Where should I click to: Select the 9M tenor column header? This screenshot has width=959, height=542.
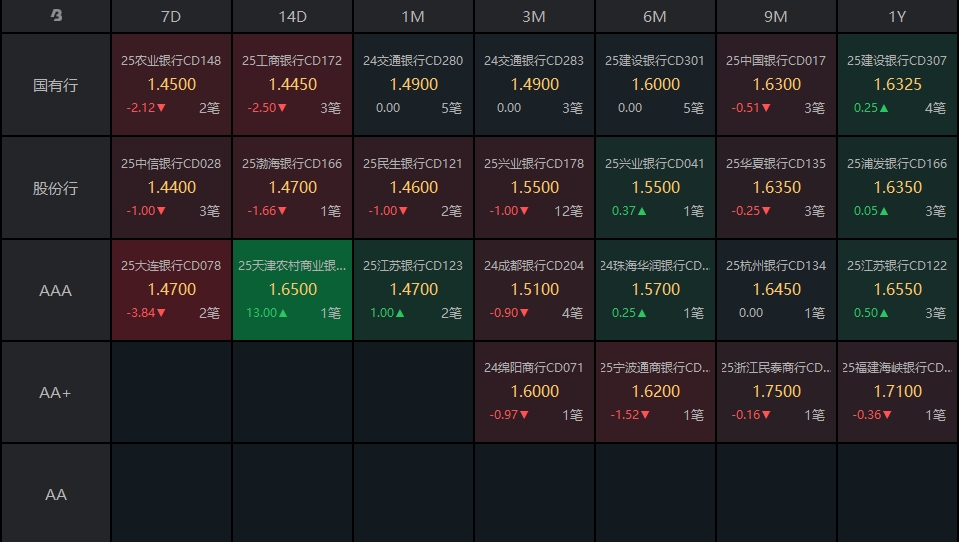tap(776, 17)
